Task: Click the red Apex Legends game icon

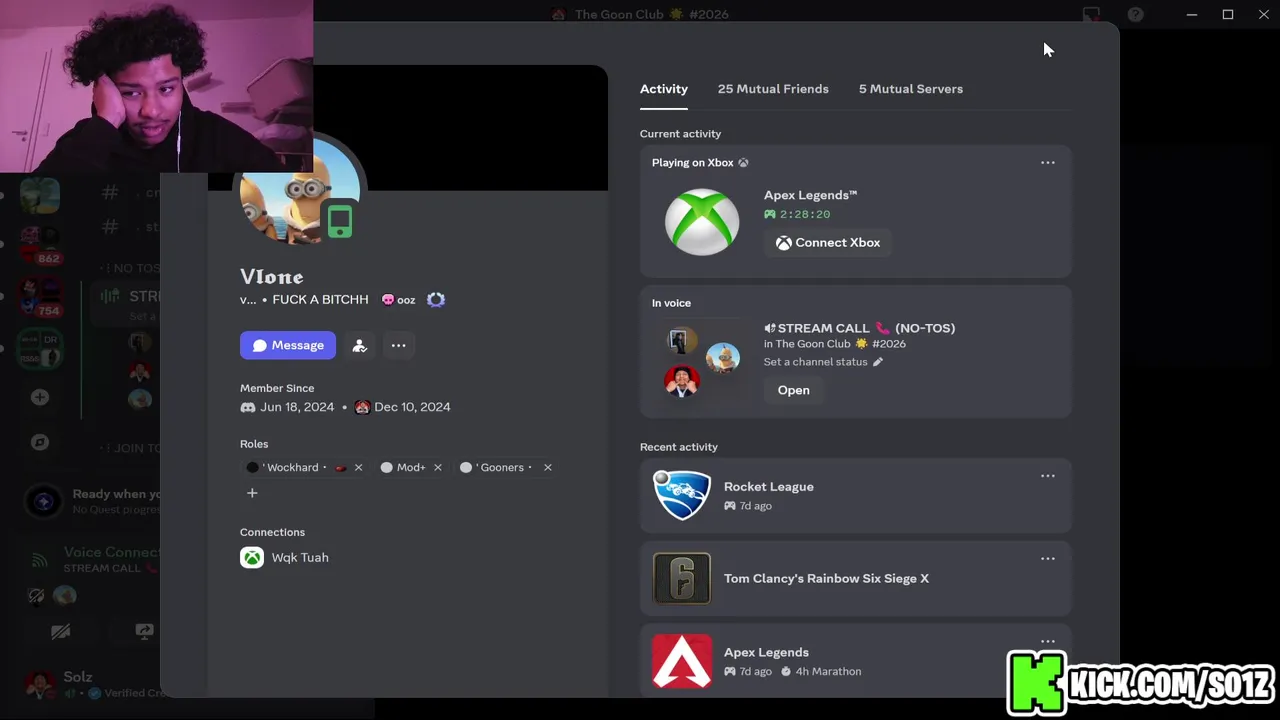Action: pyautogui.click(x=682, y=661)
